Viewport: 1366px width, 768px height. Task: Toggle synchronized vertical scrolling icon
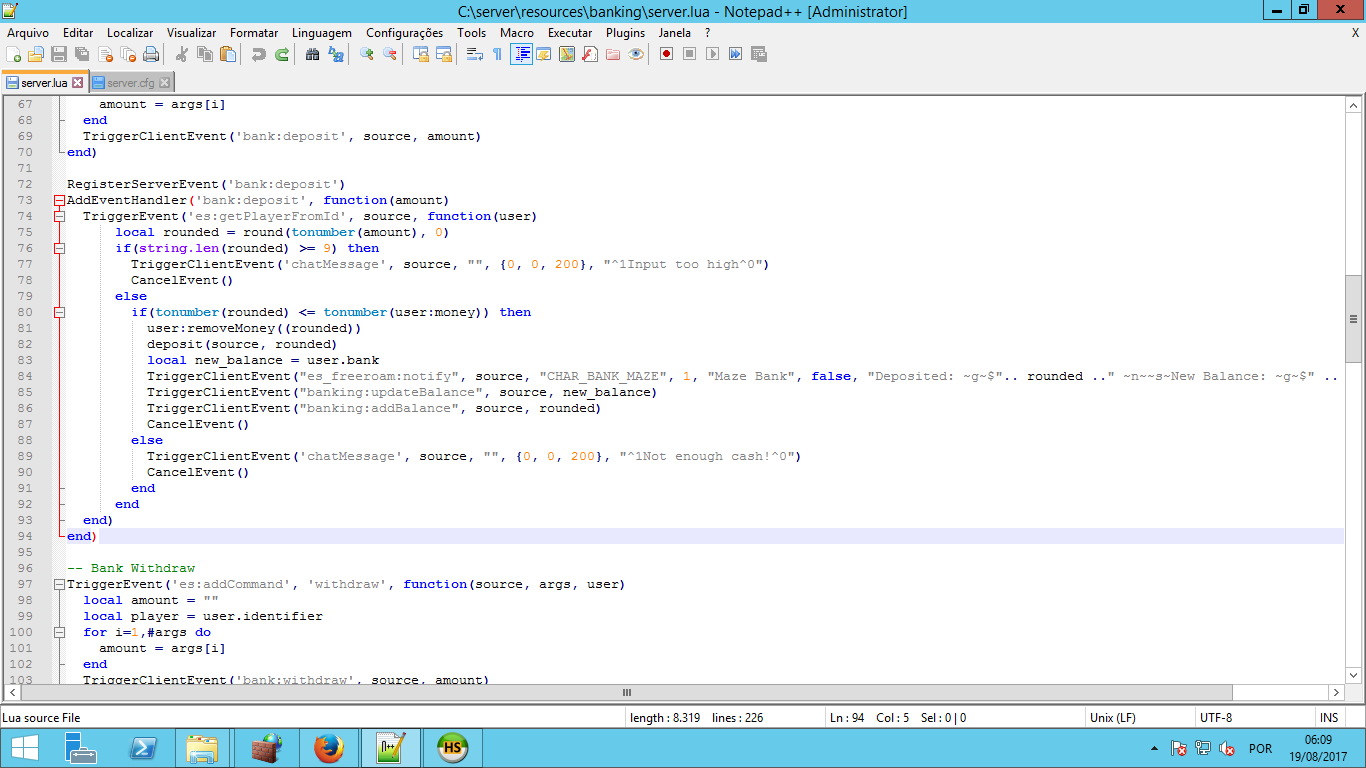pos(421,54)
